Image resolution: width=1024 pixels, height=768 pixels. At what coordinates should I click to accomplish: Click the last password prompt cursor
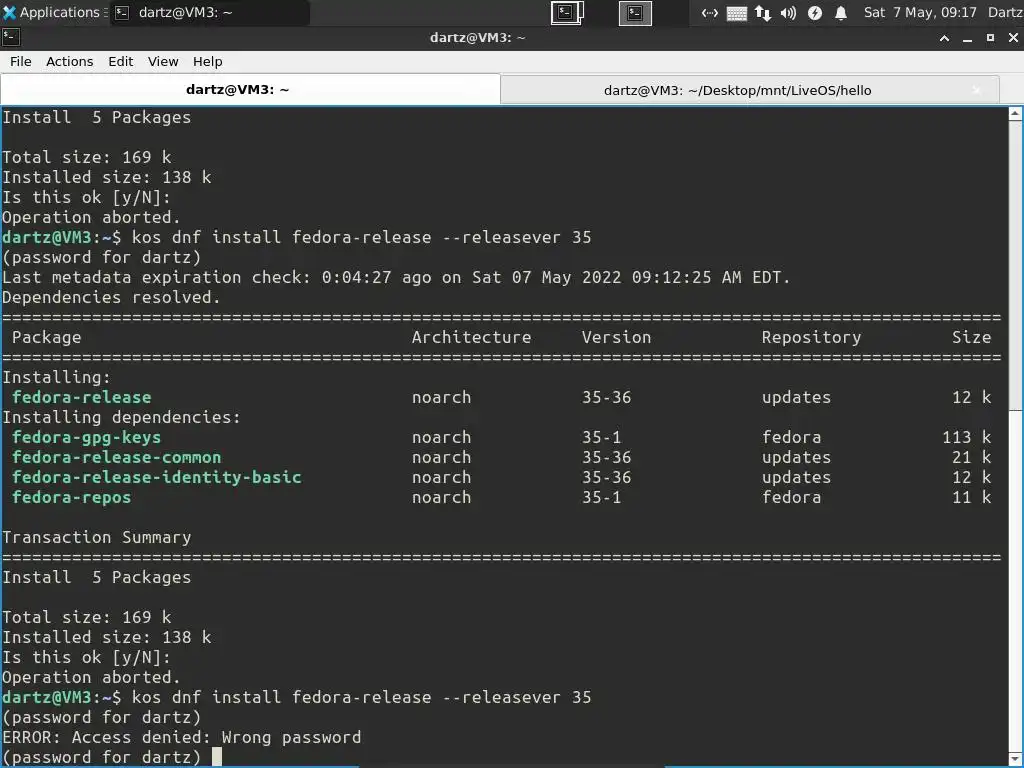coord(217,758)
